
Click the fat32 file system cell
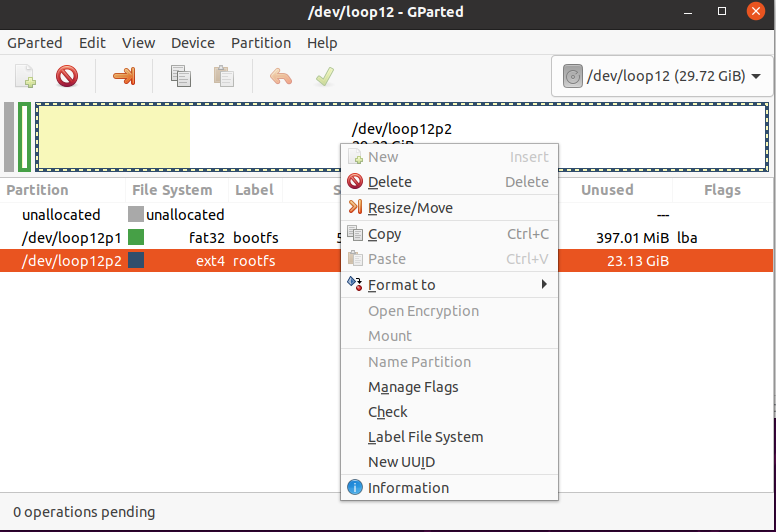point(207,238)
